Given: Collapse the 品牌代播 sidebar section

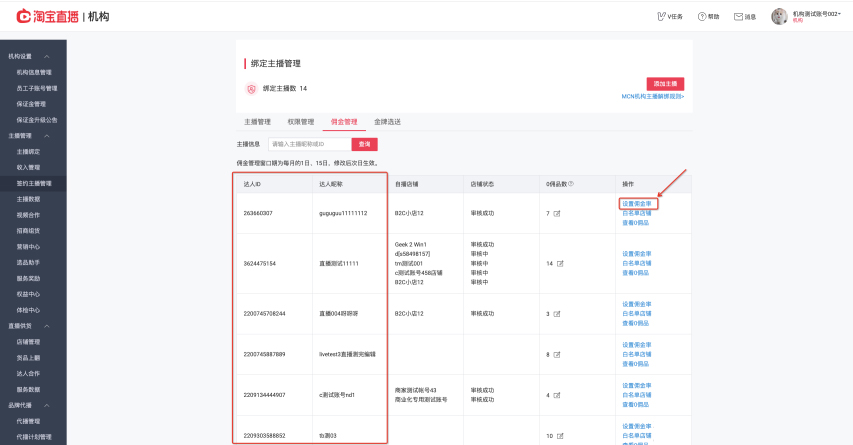Looking at the screenshot, I should [47, 406].
